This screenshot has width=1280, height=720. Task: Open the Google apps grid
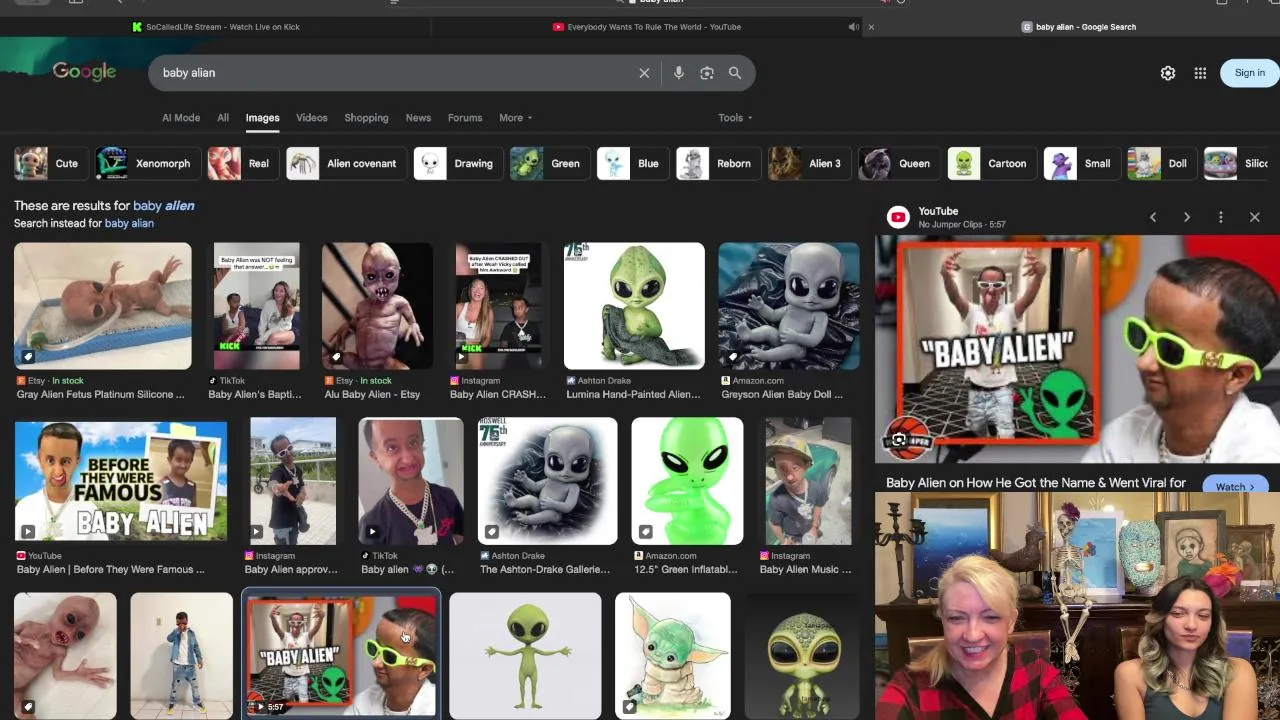(1200, 73)
